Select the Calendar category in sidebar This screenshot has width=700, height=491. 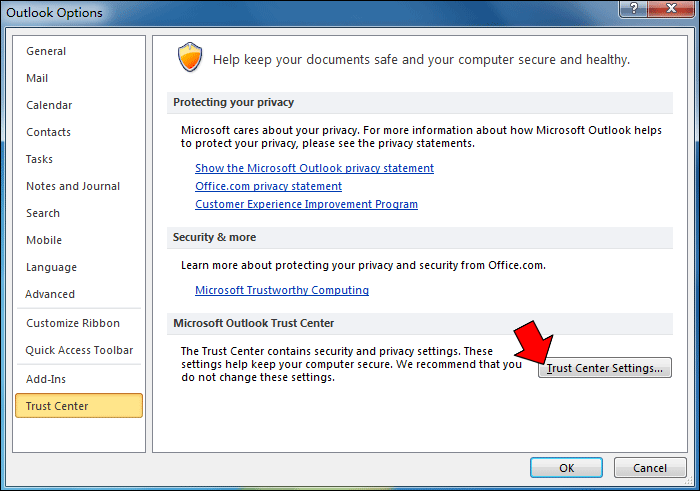pyautogui.click(x=49, y=105)
